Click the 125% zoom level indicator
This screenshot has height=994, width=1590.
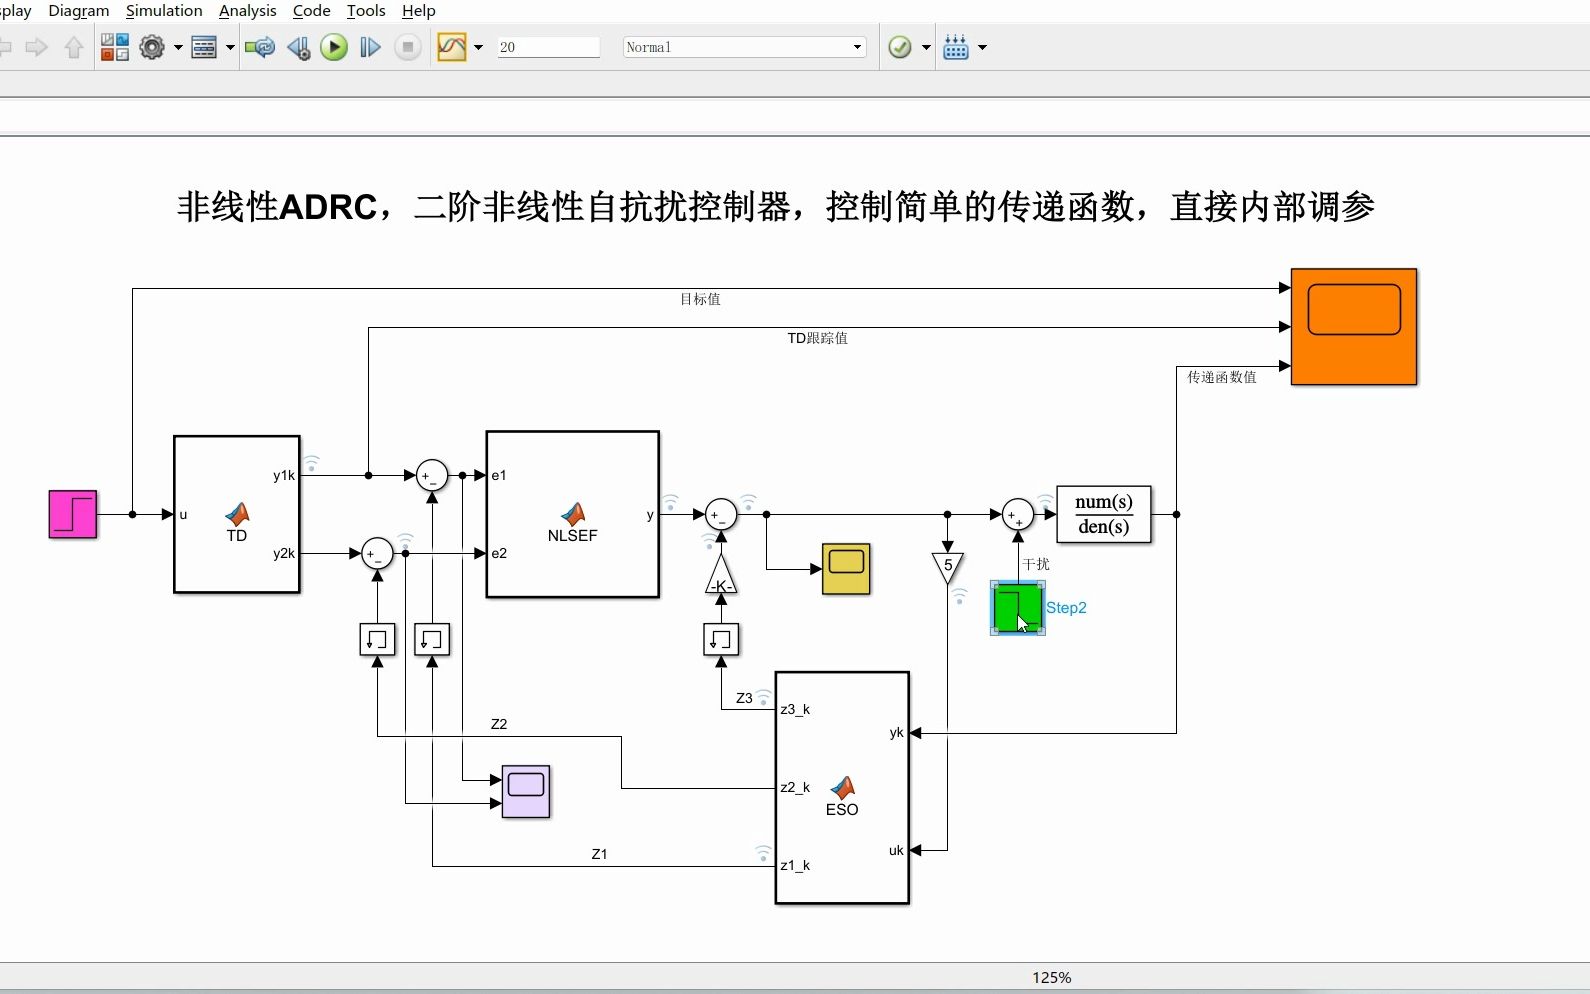[1051, 978]
